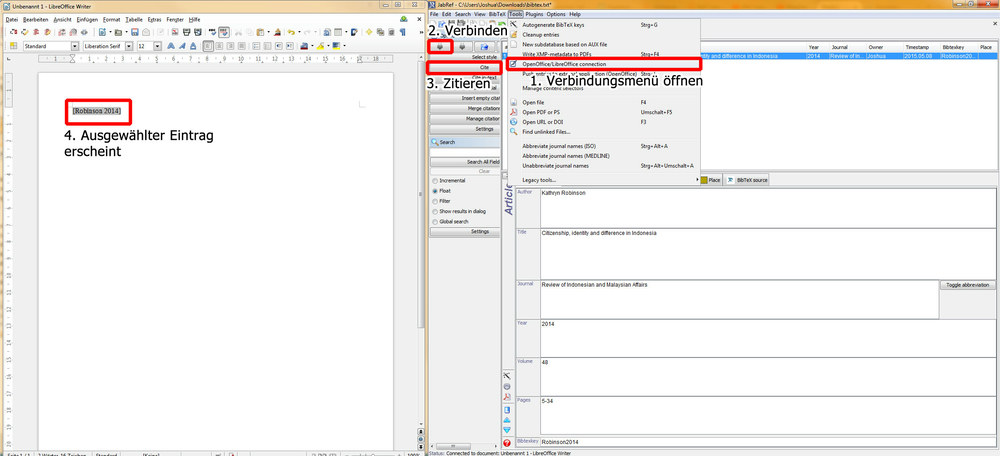Enable the Global search option

[435, 221]
